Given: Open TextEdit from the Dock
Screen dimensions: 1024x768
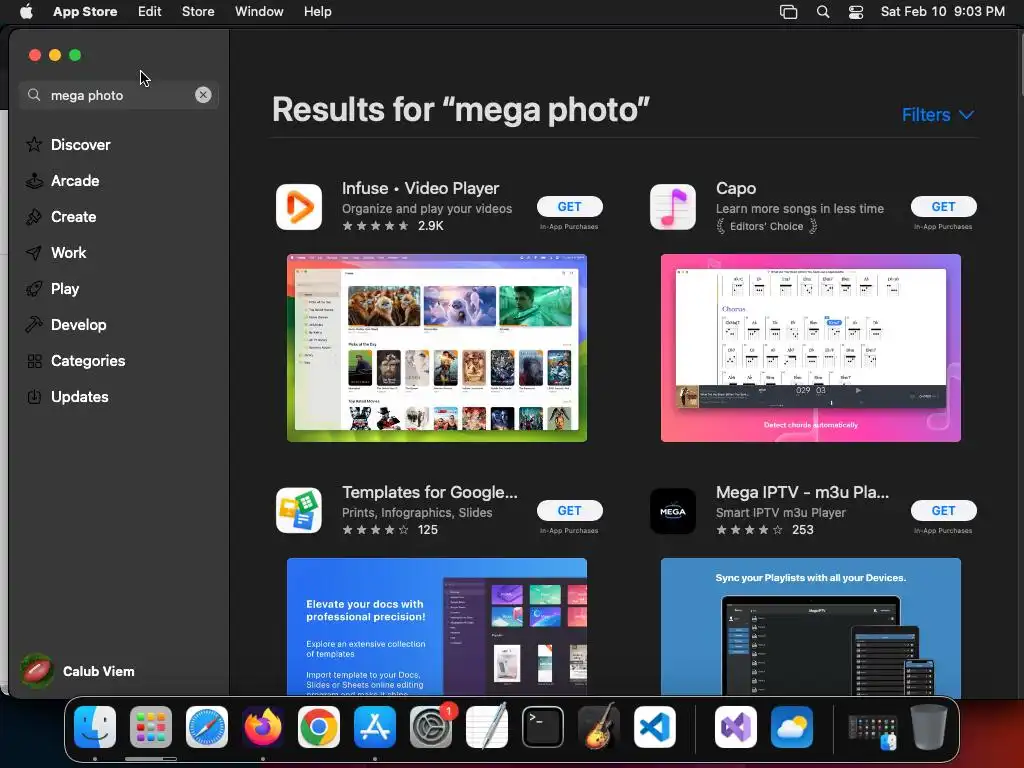Looking at the screenshot, I should tap(487, 727).
